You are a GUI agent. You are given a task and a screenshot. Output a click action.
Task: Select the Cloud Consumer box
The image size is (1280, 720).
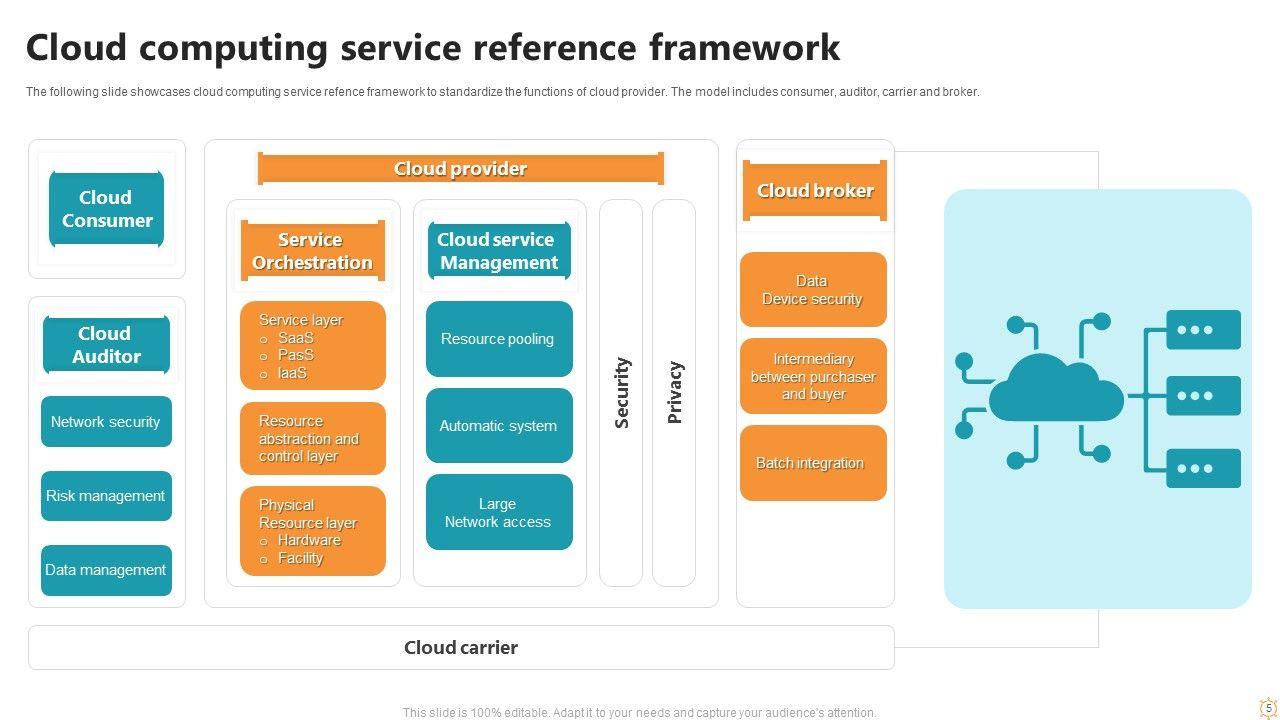[x=106, y=209]
